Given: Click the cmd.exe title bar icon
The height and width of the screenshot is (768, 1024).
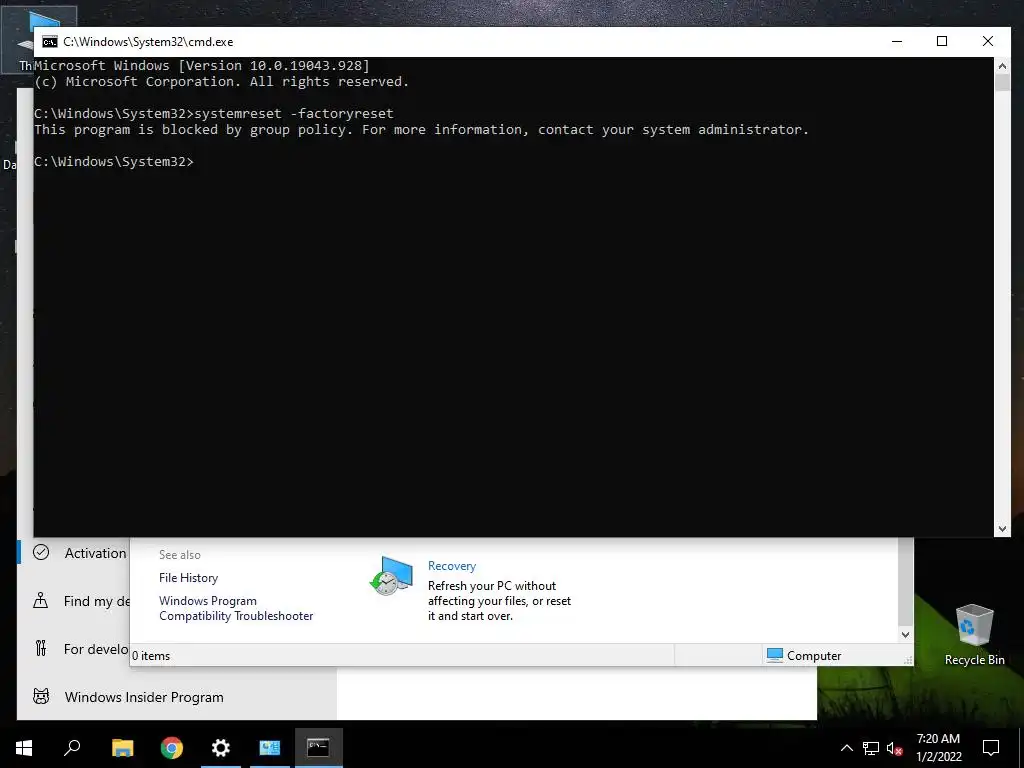Looking at the screenshot, I should [50, 42].
